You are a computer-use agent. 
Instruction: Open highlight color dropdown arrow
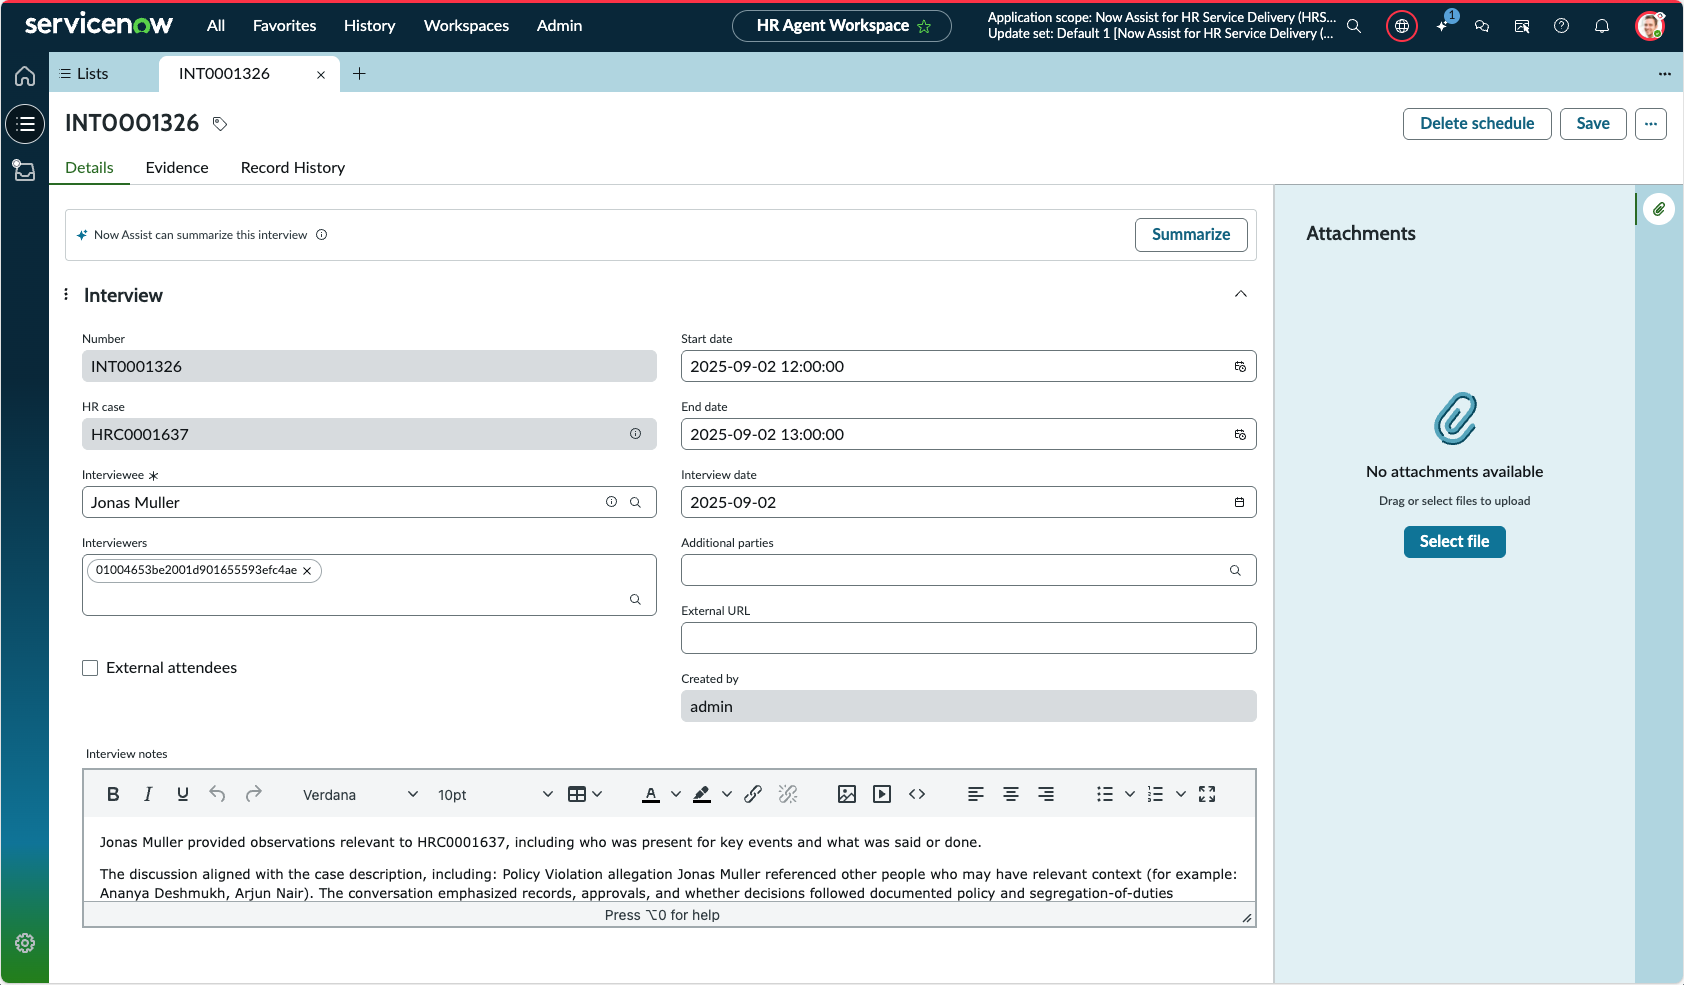tap(727, 794)
